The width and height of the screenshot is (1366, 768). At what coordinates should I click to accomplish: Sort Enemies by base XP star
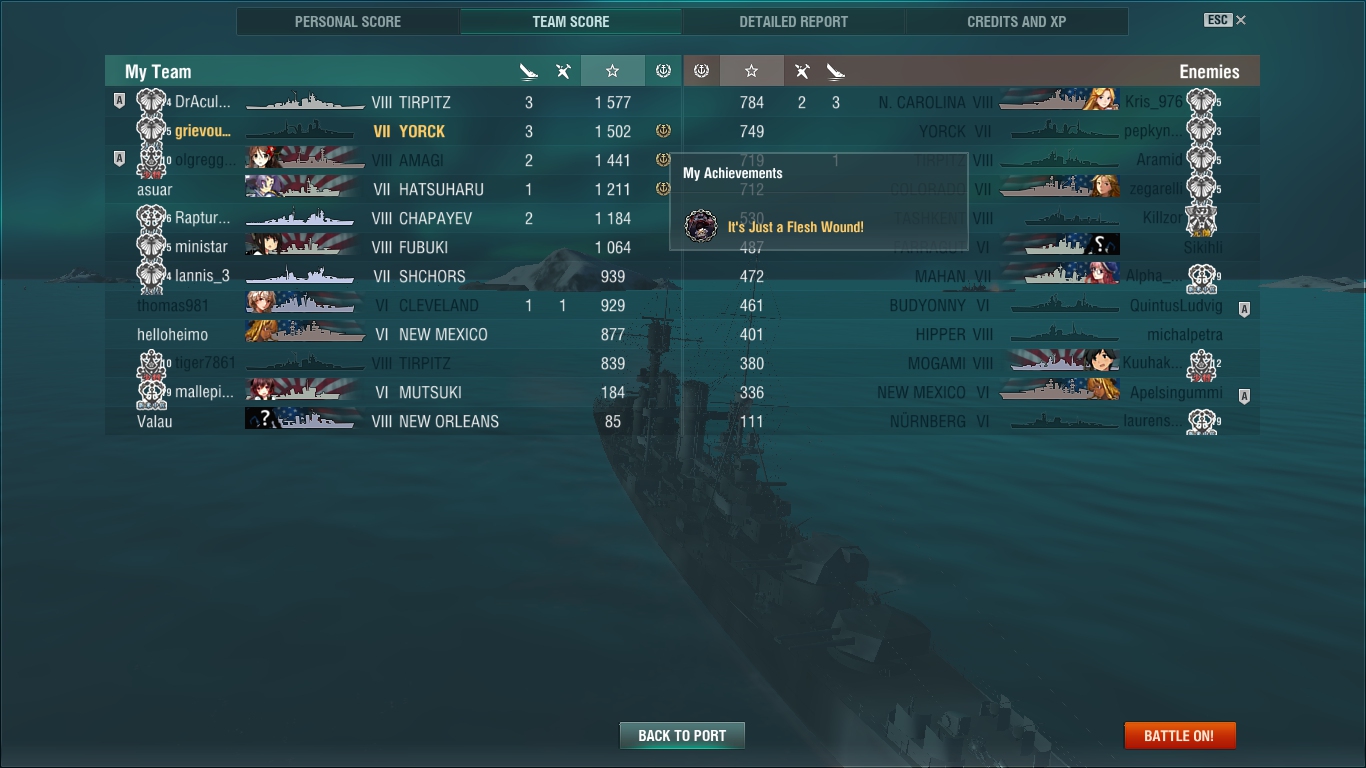tap(751, 71)
